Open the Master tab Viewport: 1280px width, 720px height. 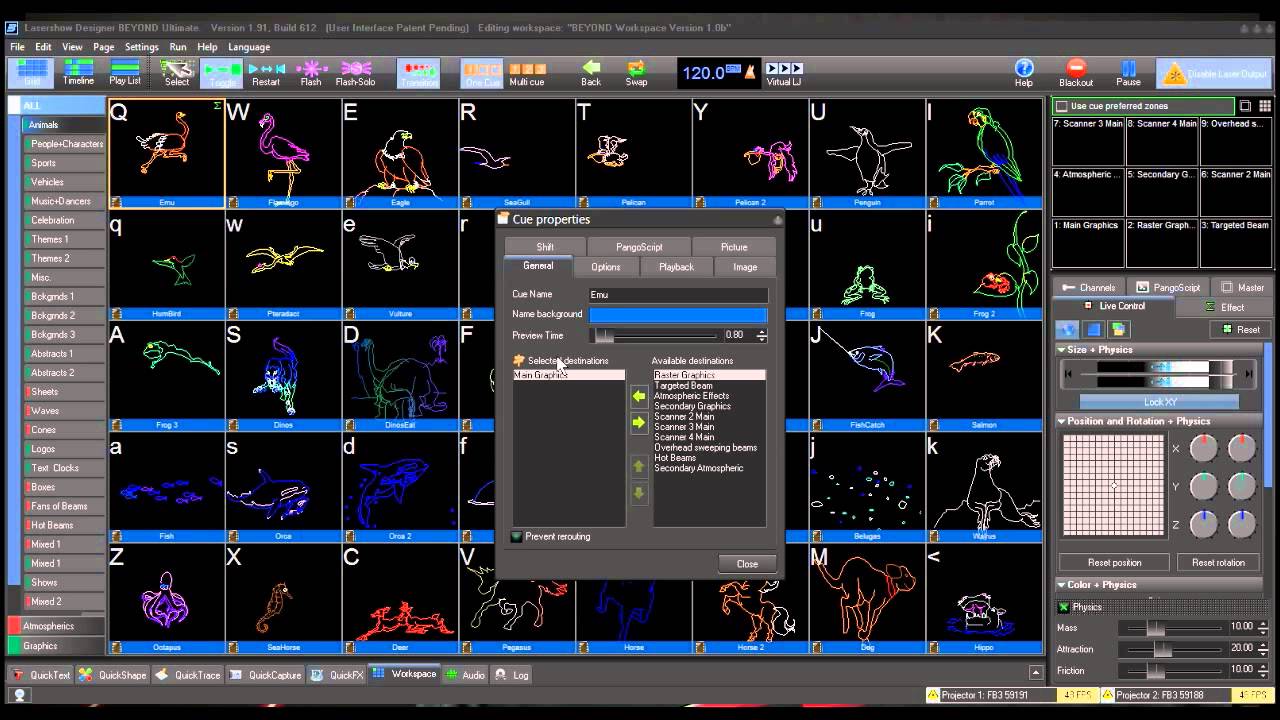click(1243, 287)
